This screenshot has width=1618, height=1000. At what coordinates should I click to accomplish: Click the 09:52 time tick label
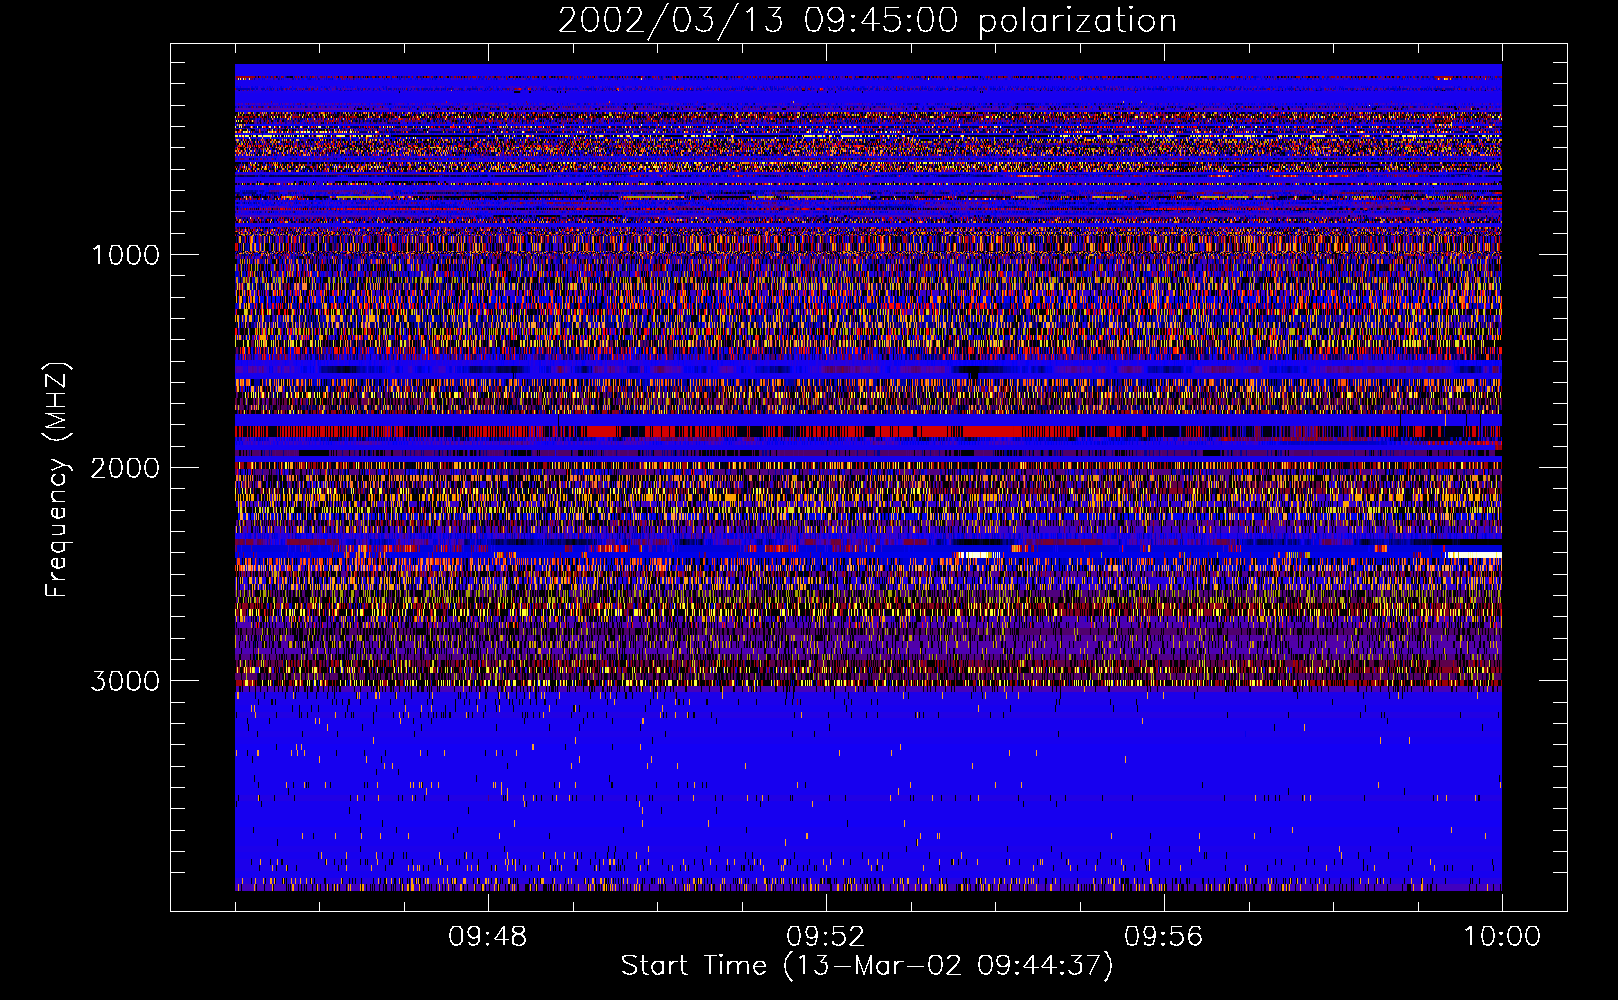point(826,937)
